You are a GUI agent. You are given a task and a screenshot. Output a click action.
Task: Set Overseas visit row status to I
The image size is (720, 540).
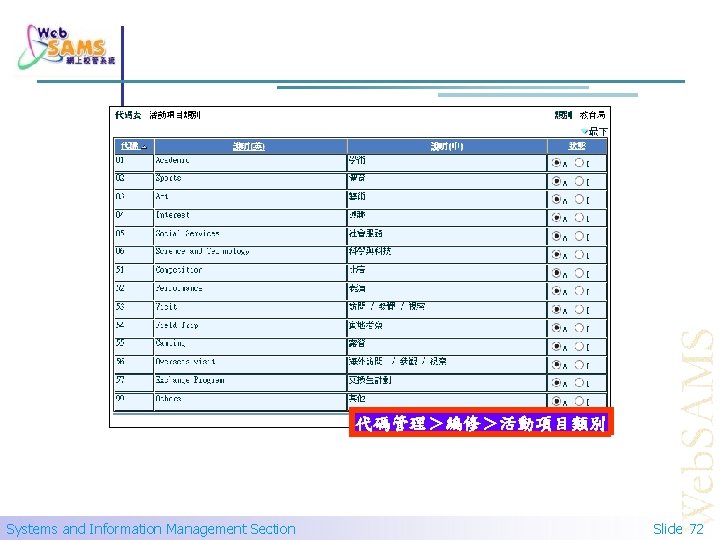579,365
